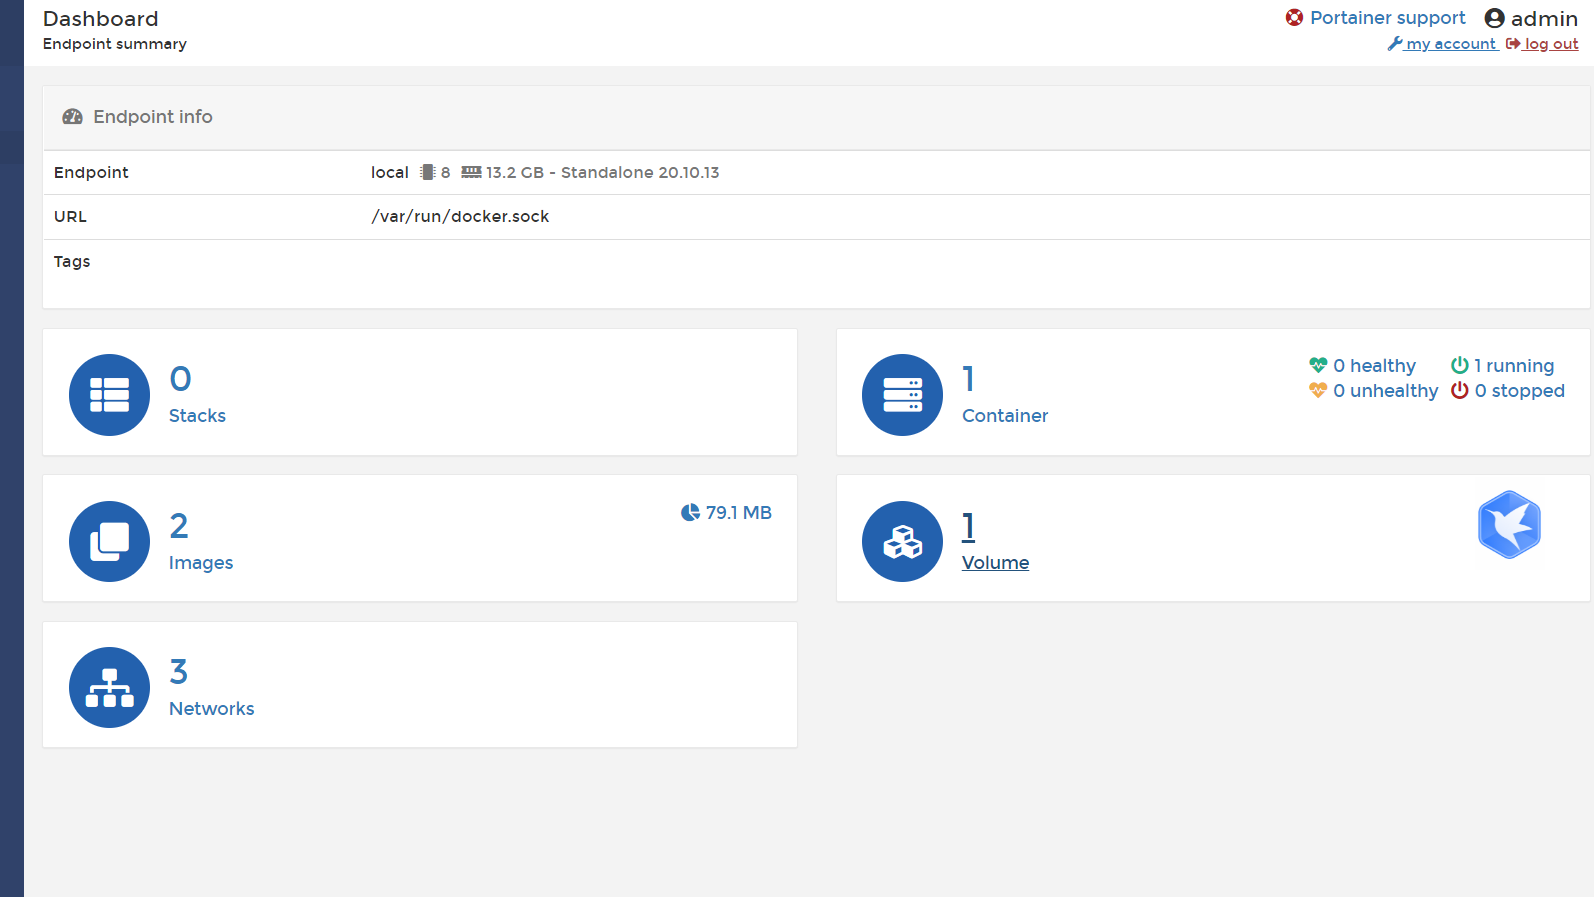Click the orange unhealthy heartbeat icon
Screen dimensions: 1594x897
point(1318,390)
